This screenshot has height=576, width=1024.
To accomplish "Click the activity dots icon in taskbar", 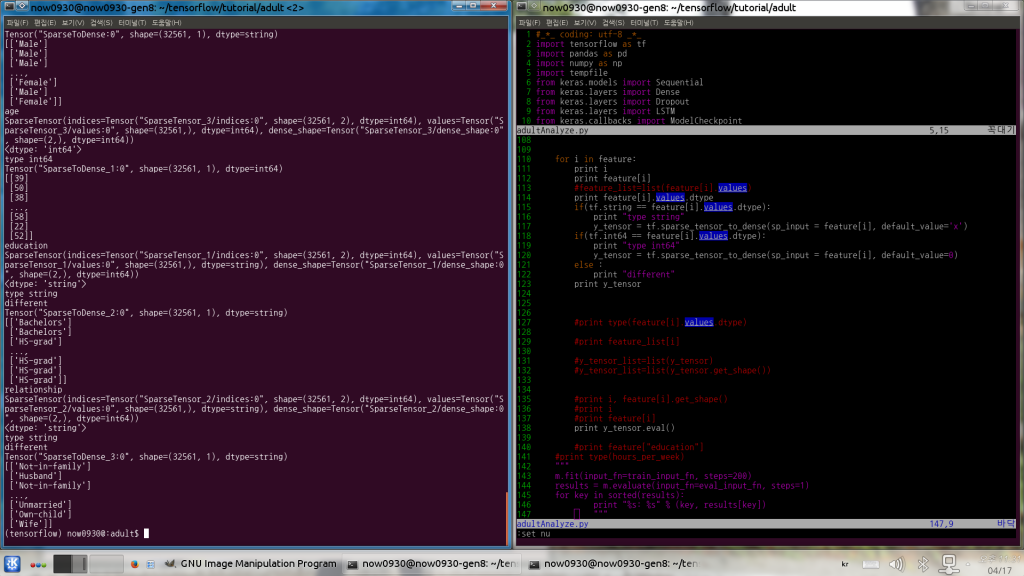I will pos(36,565).
